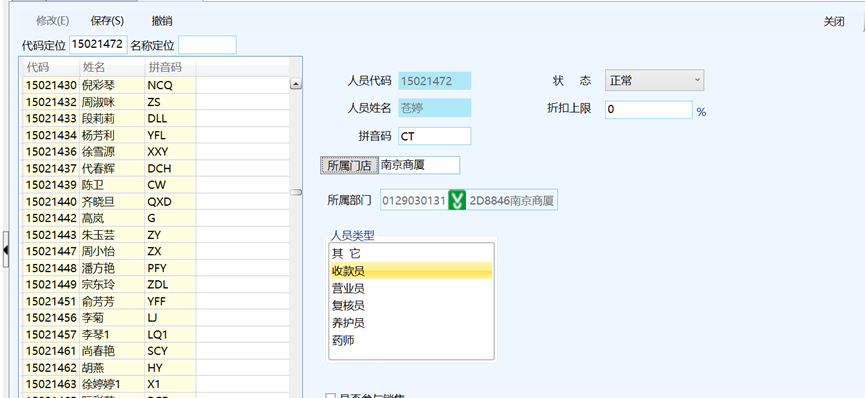
Task: Click pinyin code NCQ cell
Action: (x=170, y=85)
